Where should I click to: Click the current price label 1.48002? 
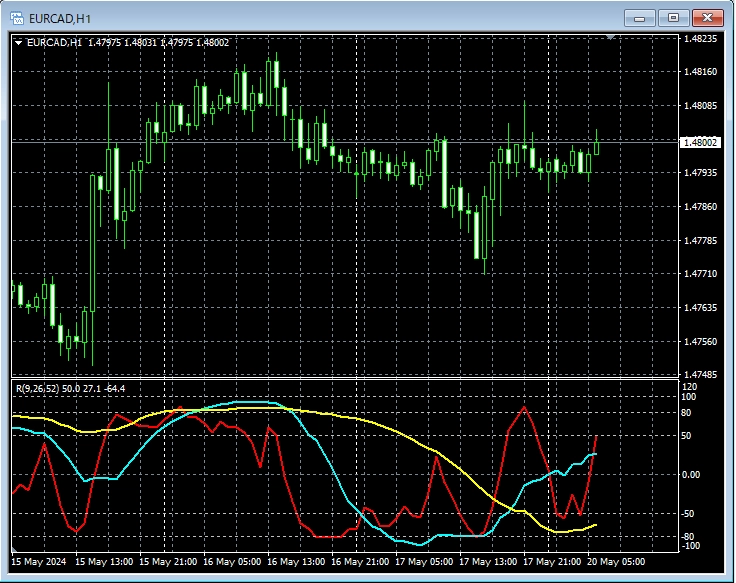[x=700, y=143]
